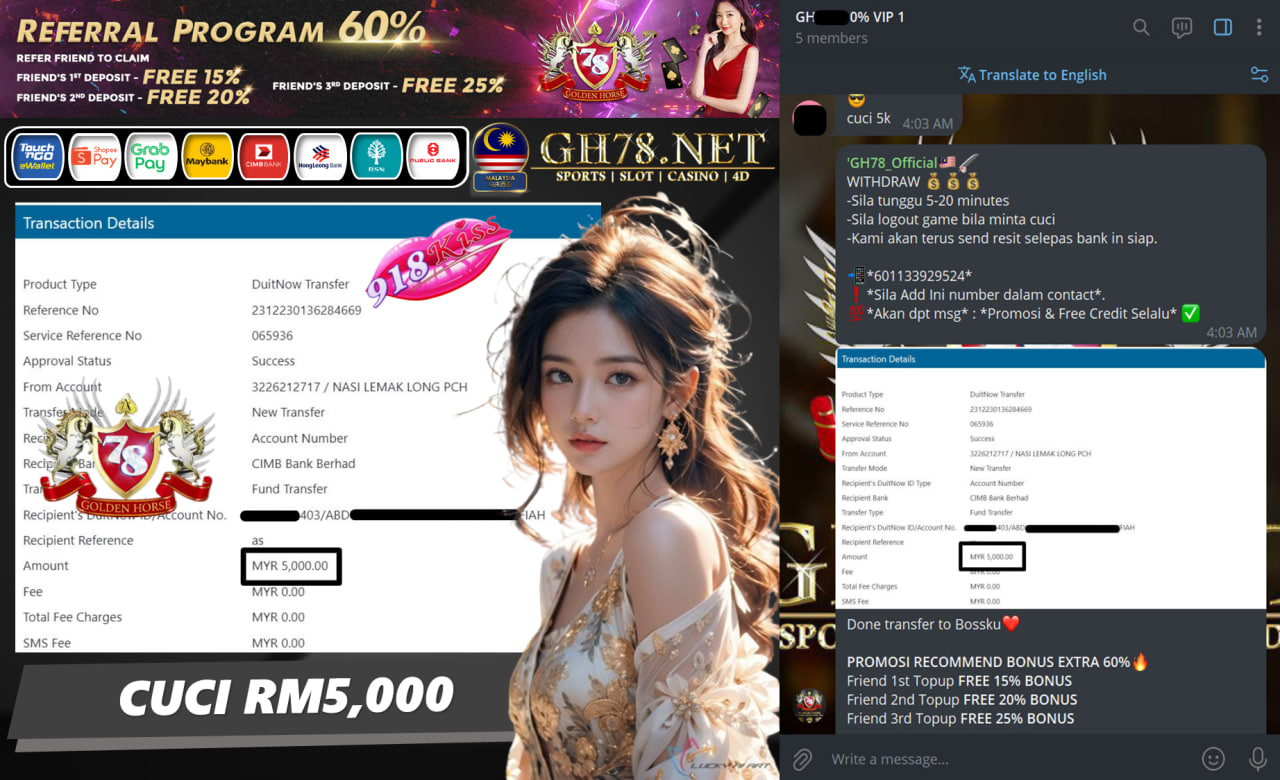
Task: Click the ShopeePay payment icon
Action: 95,157
